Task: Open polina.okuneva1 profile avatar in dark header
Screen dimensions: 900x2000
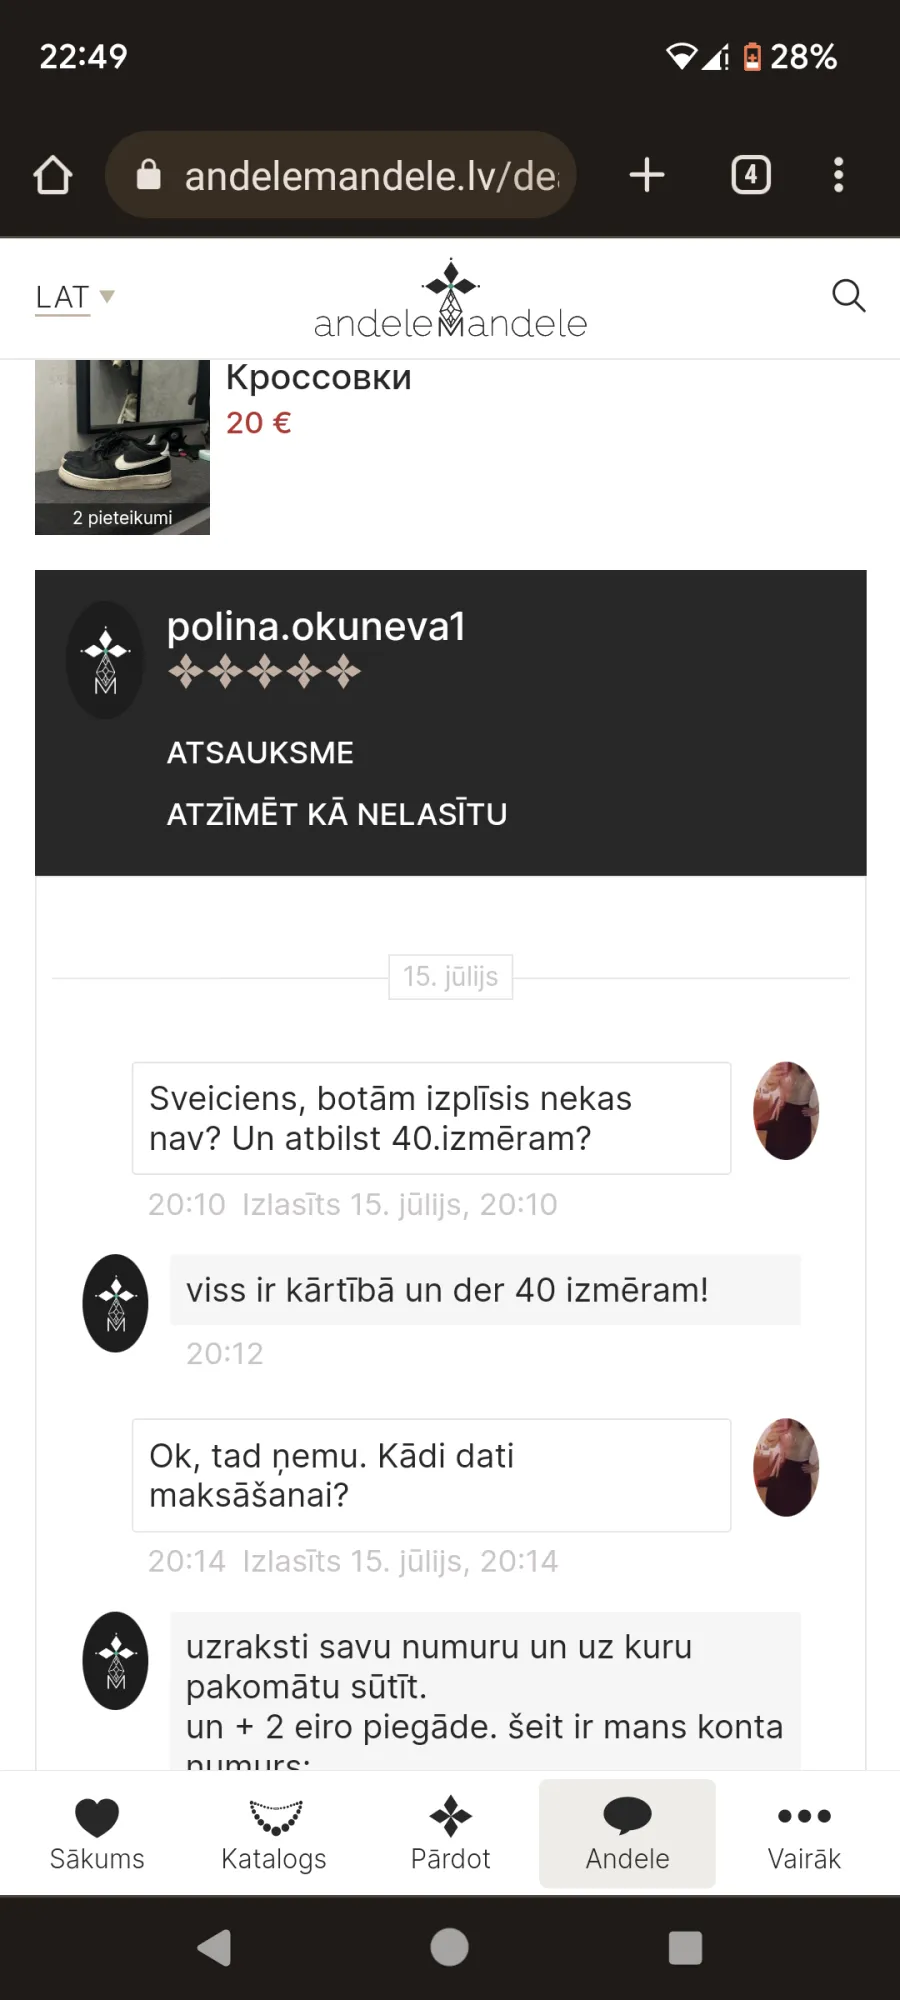Action: (x=105, y=660)
